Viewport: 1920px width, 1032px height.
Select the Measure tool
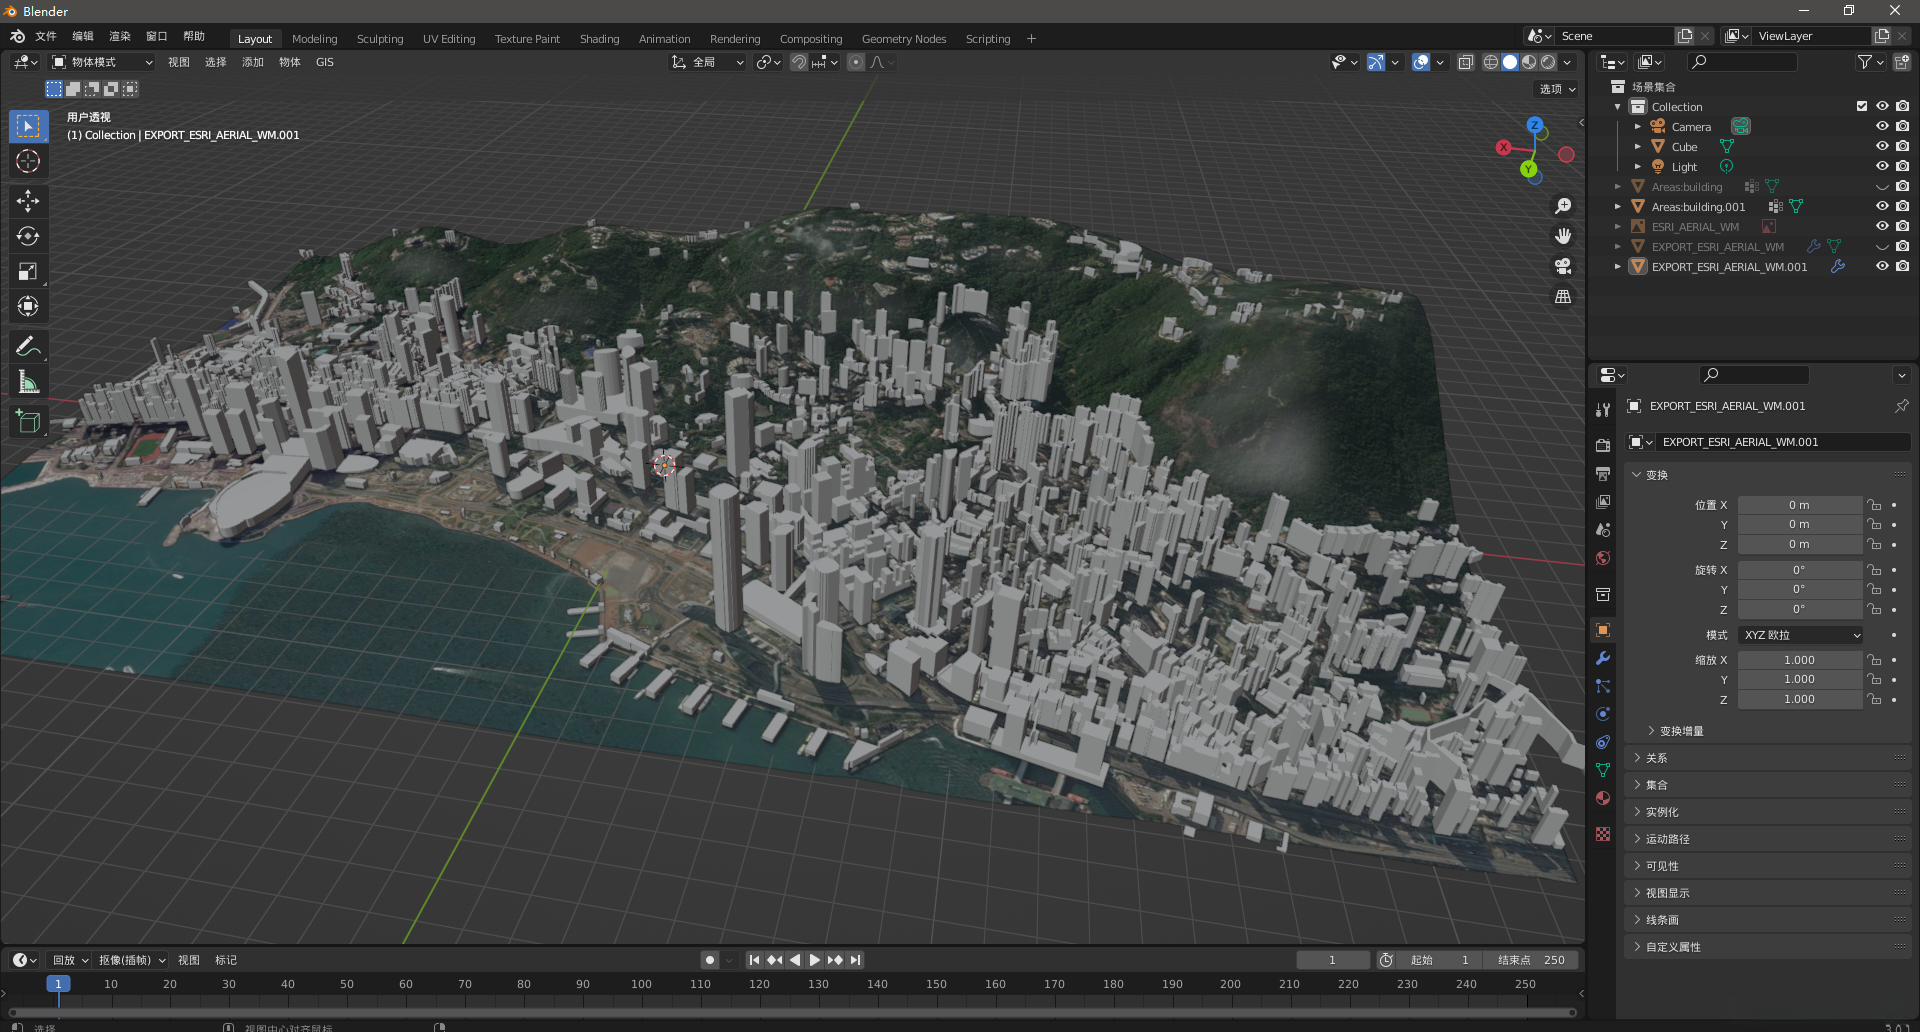tap(28, 382)
